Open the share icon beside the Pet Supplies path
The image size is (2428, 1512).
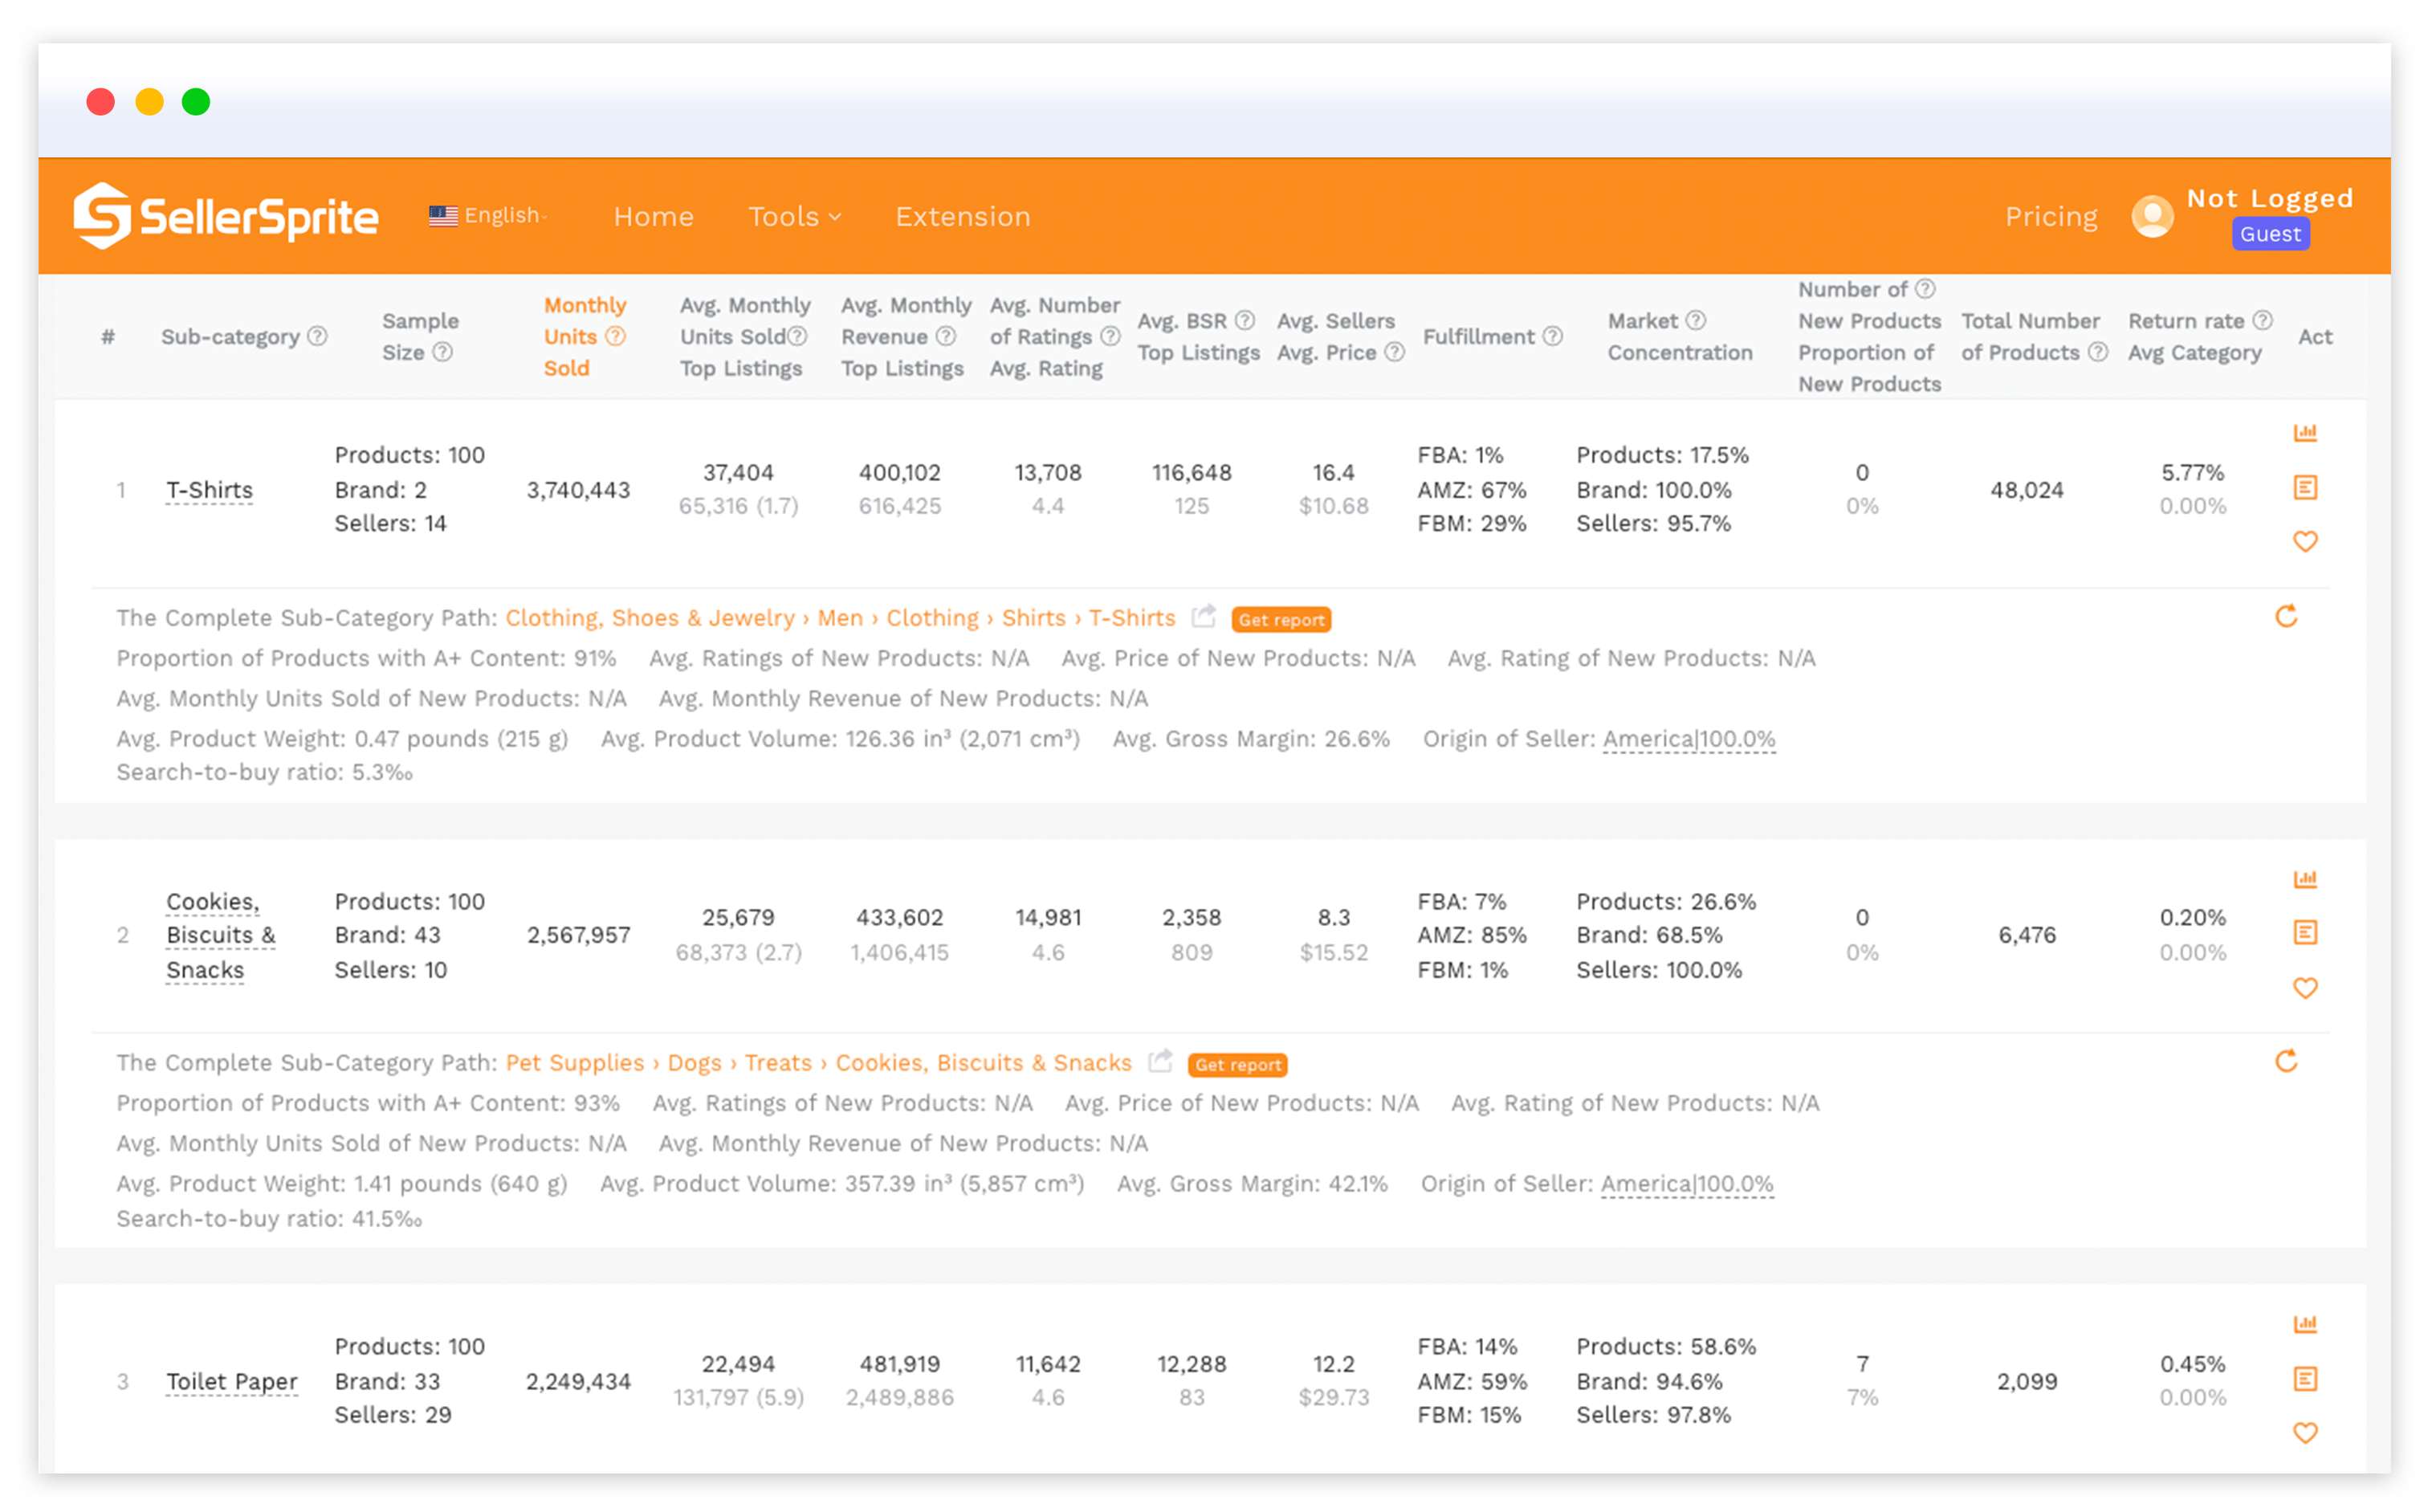pyautogui.click(x=1160, y=1061)
